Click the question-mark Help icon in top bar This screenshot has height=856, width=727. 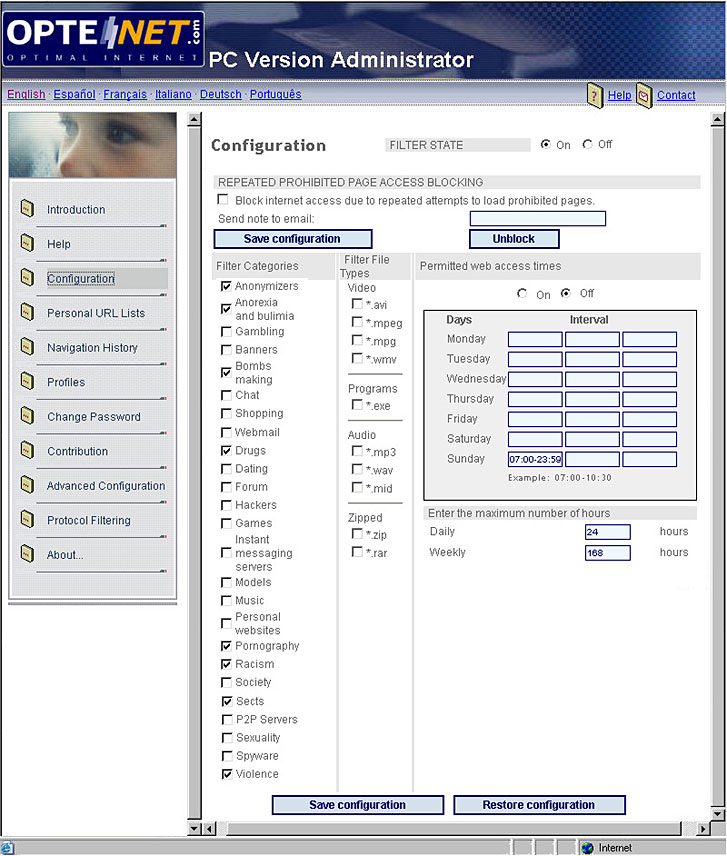click(595, 96)
